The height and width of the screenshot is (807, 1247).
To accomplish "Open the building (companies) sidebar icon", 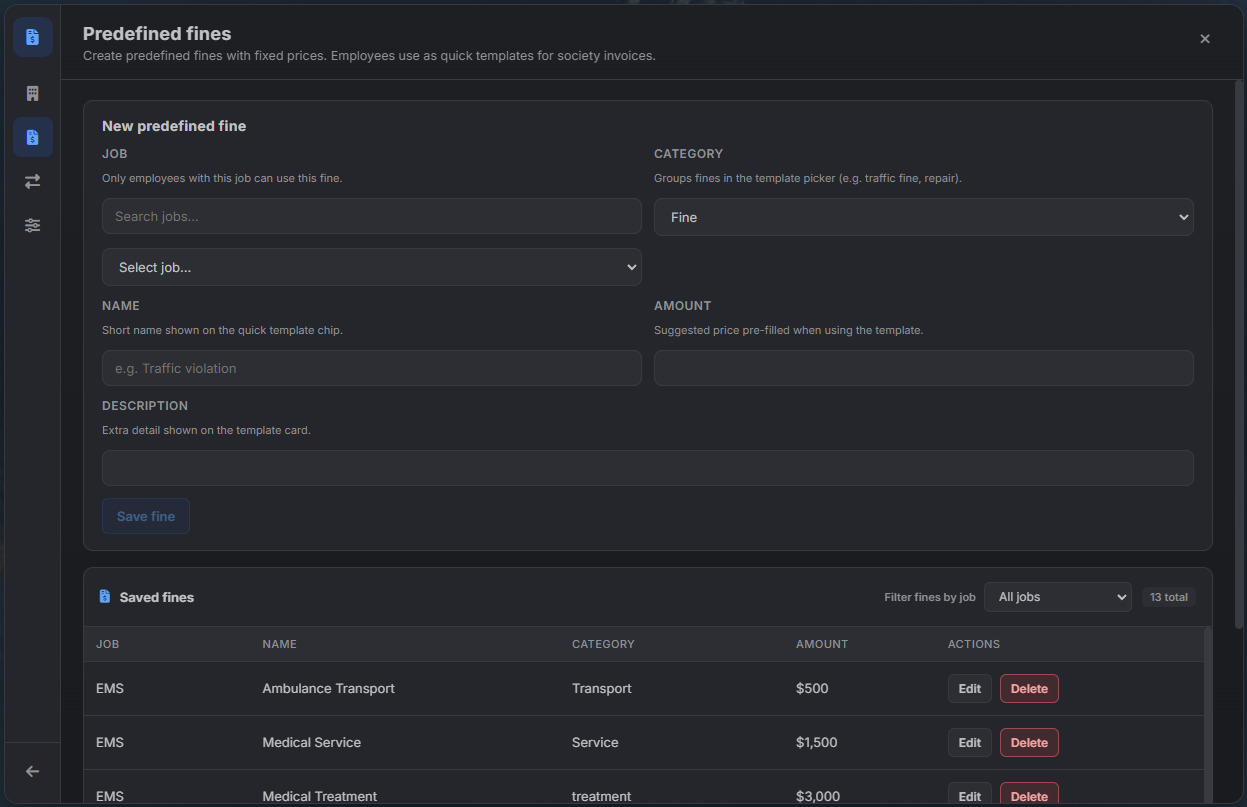I will pyautogui.click(x=33, y=93).
